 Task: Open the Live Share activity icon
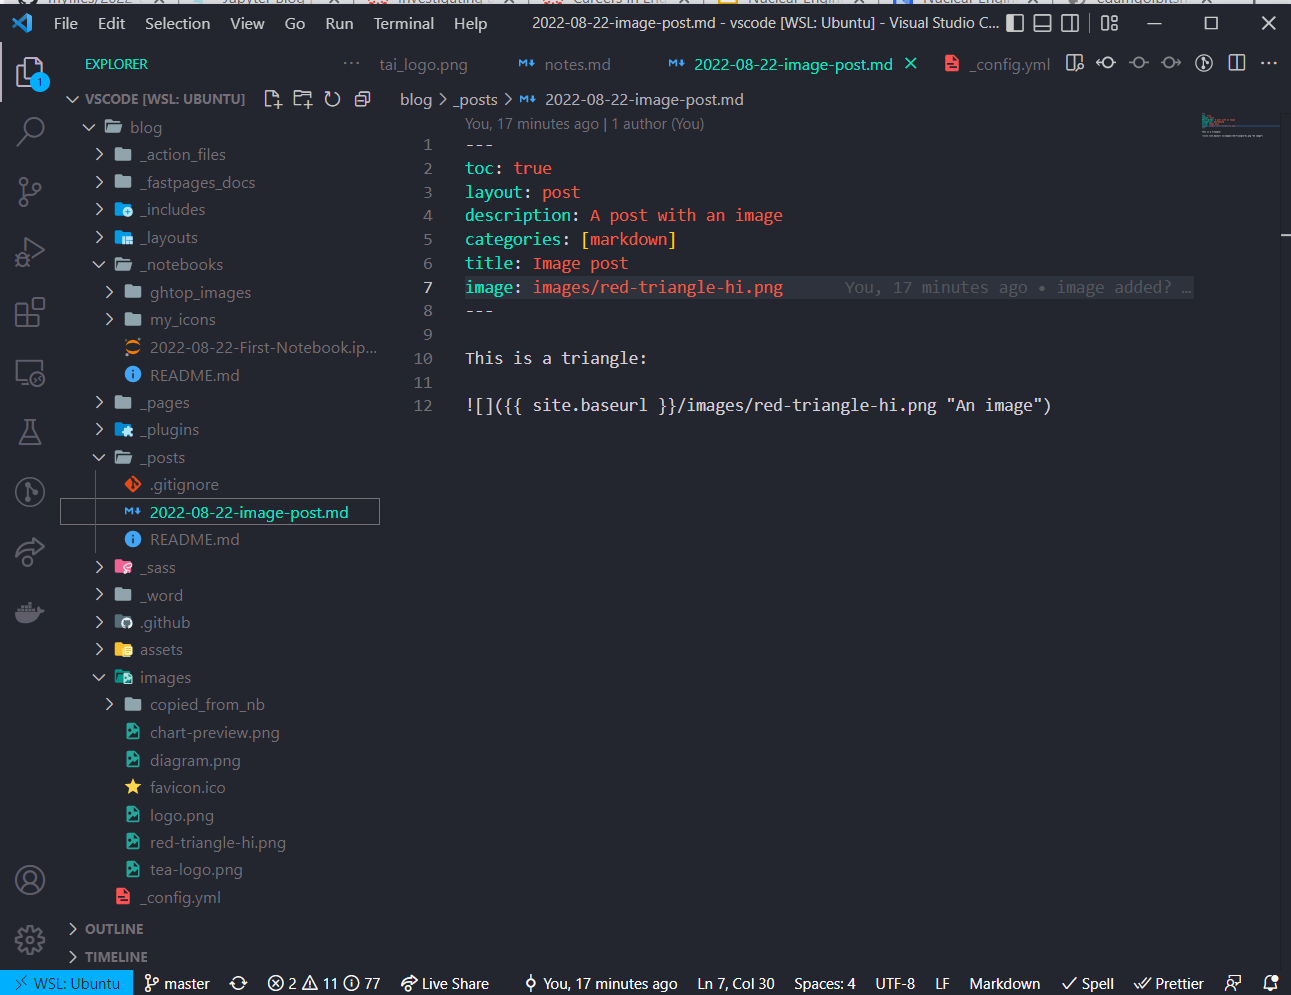coord(30,552)
